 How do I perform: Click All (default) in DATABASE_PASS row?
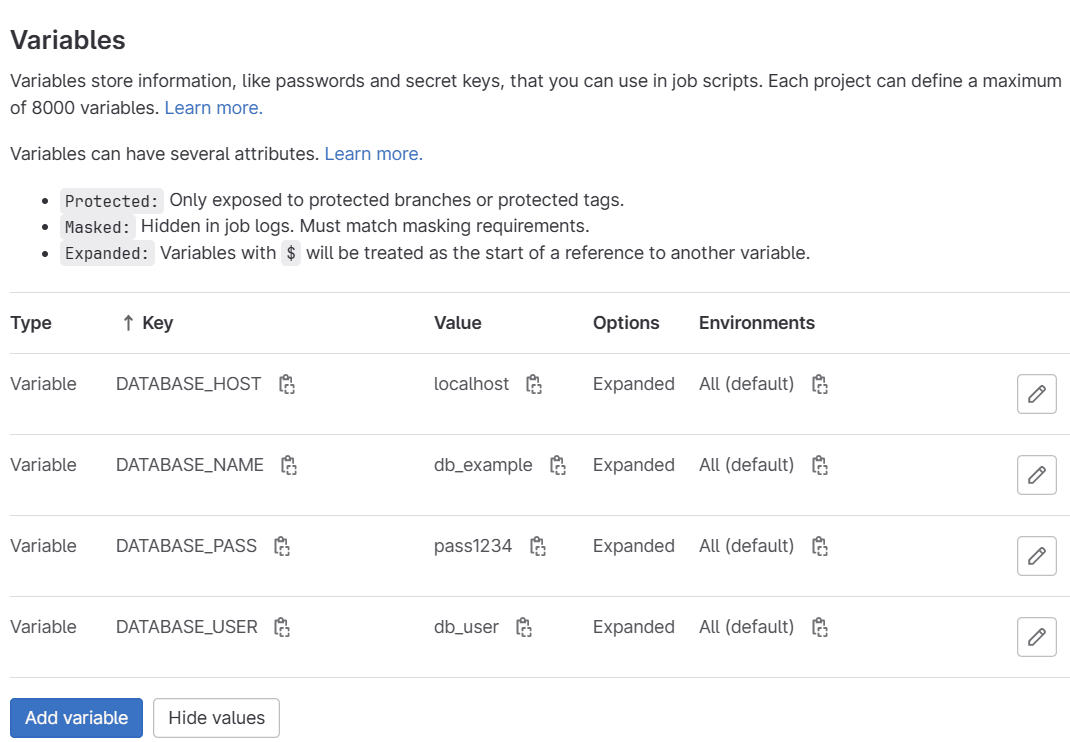click(747, 546)
